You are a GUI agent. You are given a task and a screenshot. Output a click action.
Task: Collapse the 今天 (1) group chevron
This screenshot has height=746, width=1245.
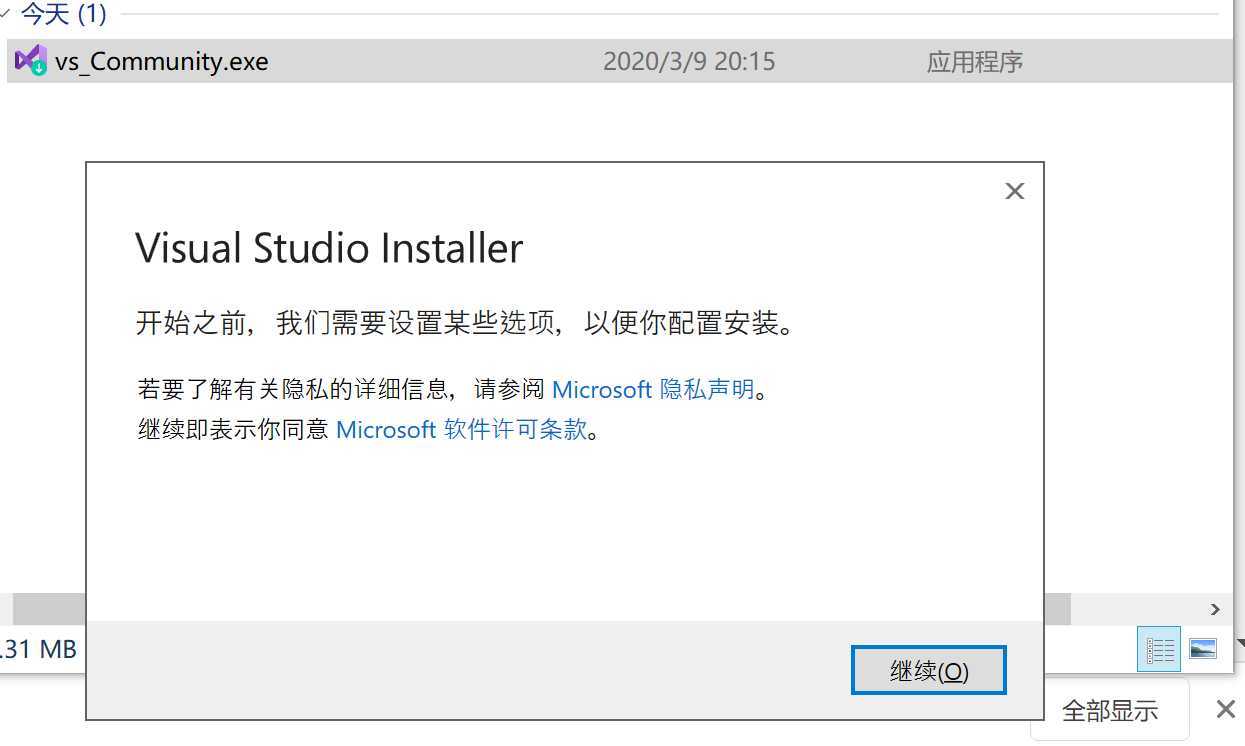tap(5, 14)
